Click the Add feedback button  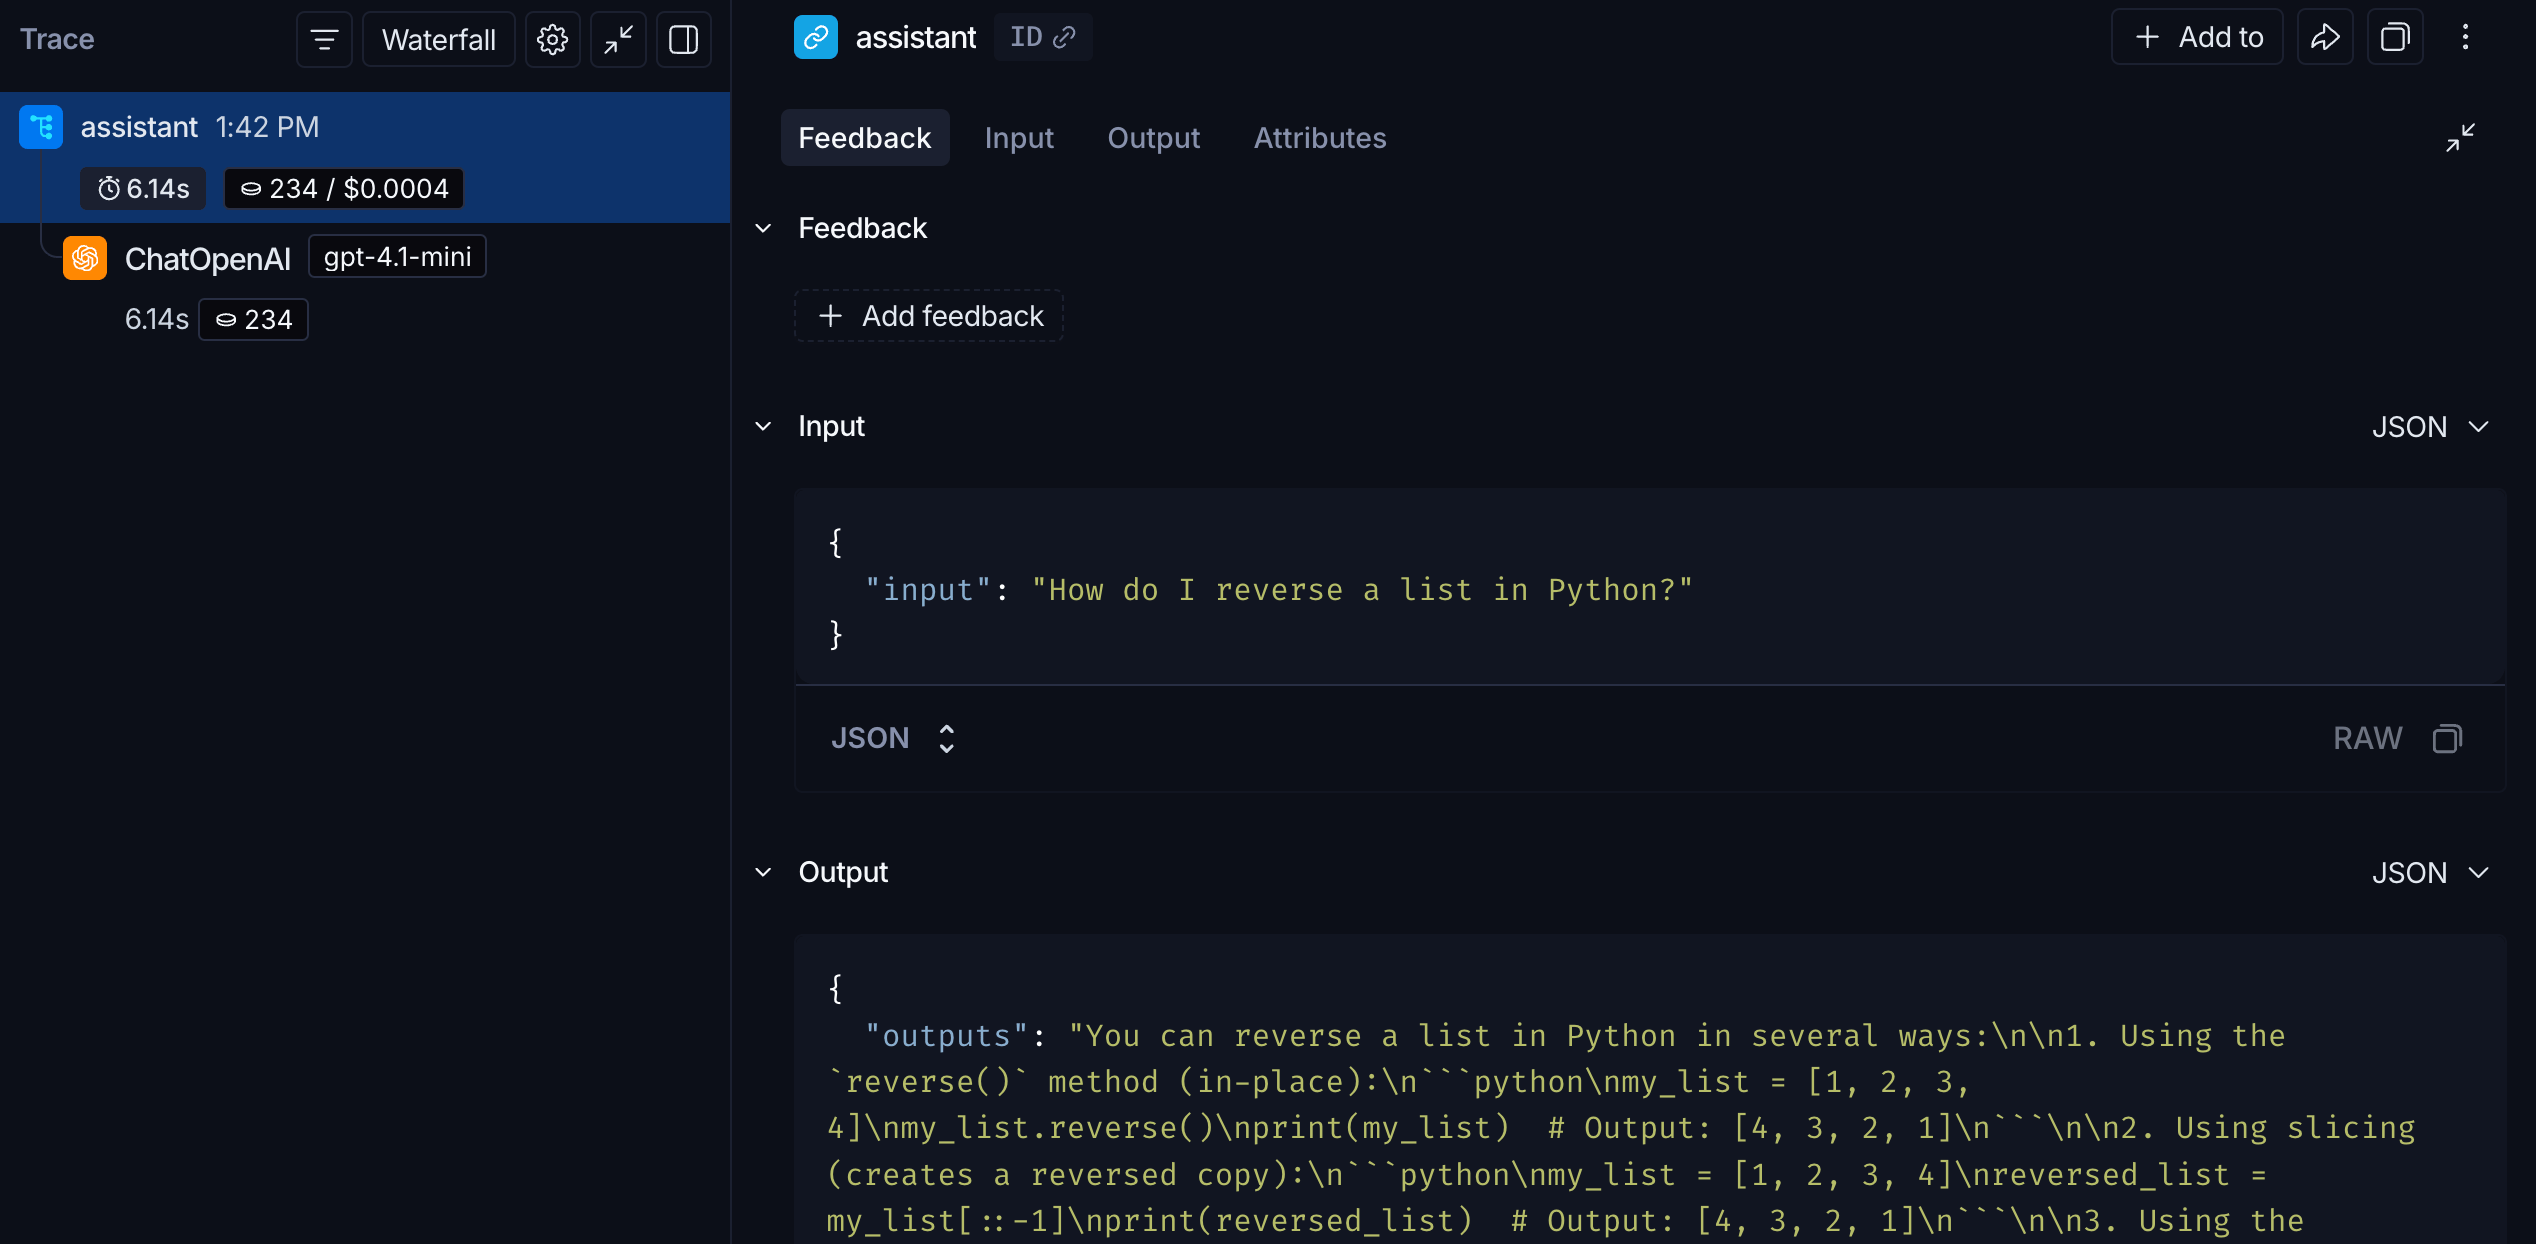[x=929, y=316]
